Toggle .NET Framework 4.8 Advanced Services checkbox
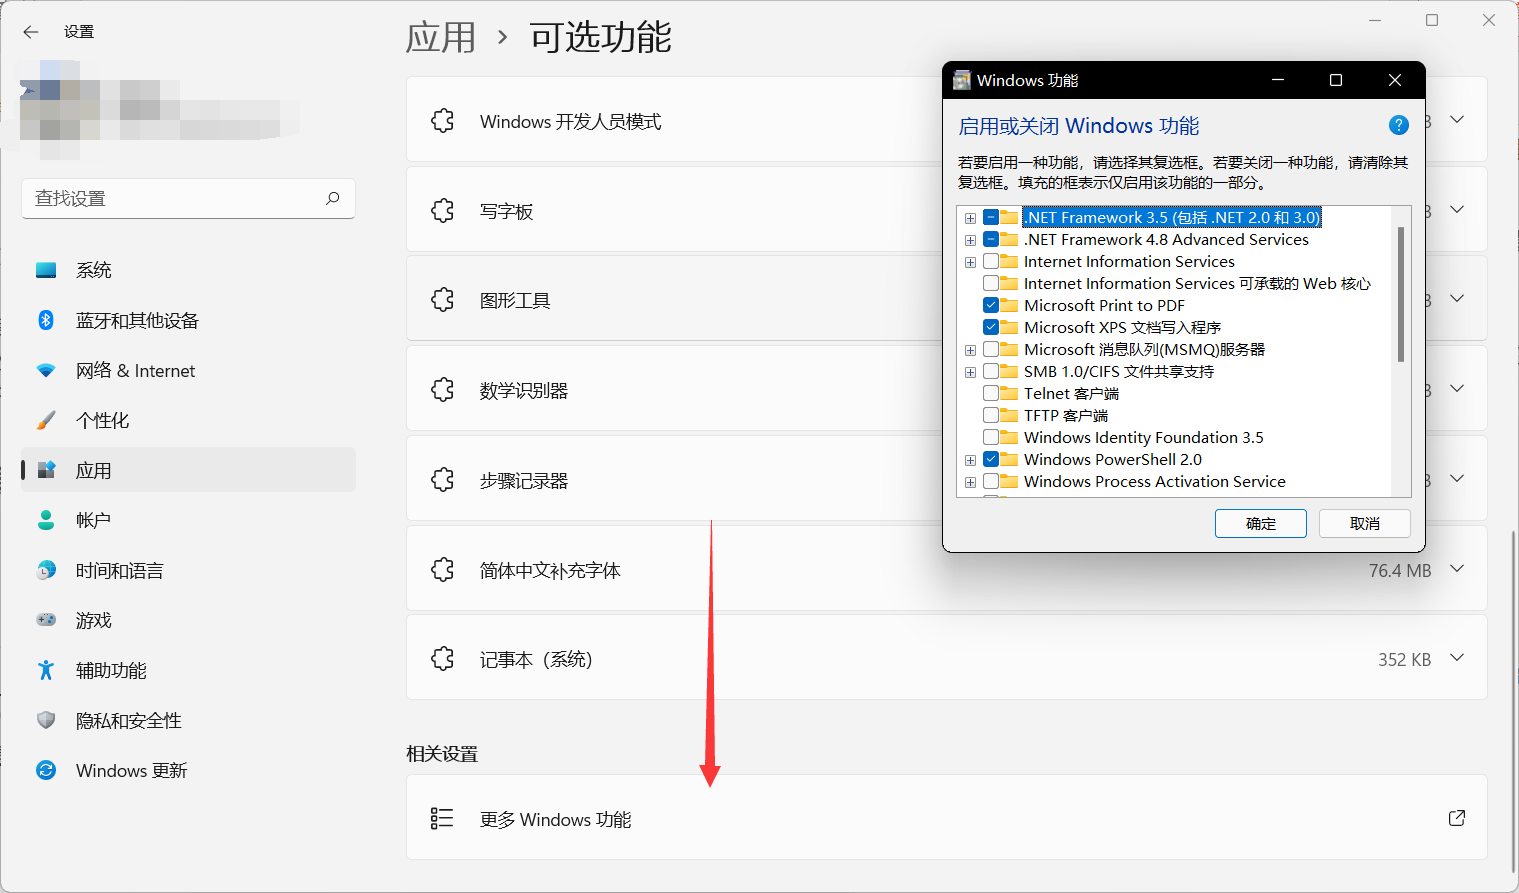This screenshot has height=893, width=1519. click(x=991, y=239)
